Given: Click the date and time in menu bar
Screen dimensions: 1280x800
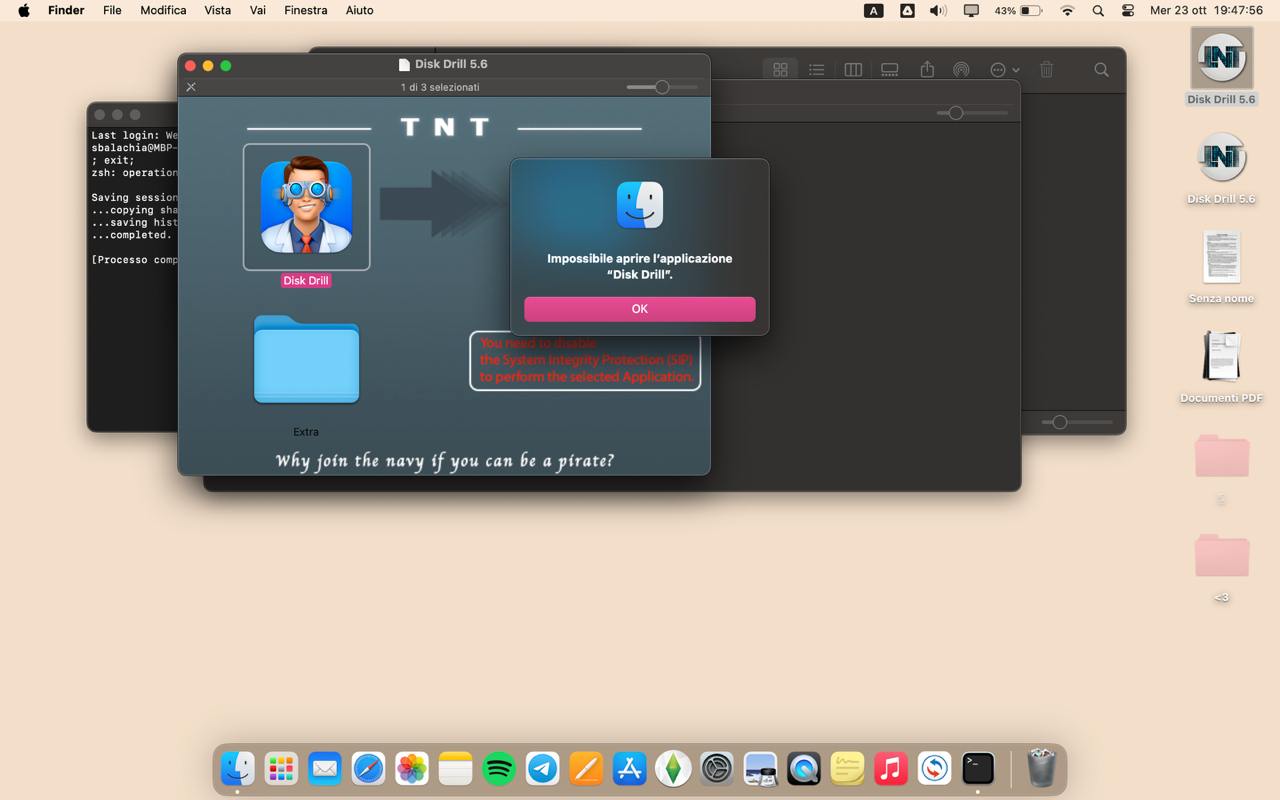Looking at the screenshot, I should pos(1206,10).
